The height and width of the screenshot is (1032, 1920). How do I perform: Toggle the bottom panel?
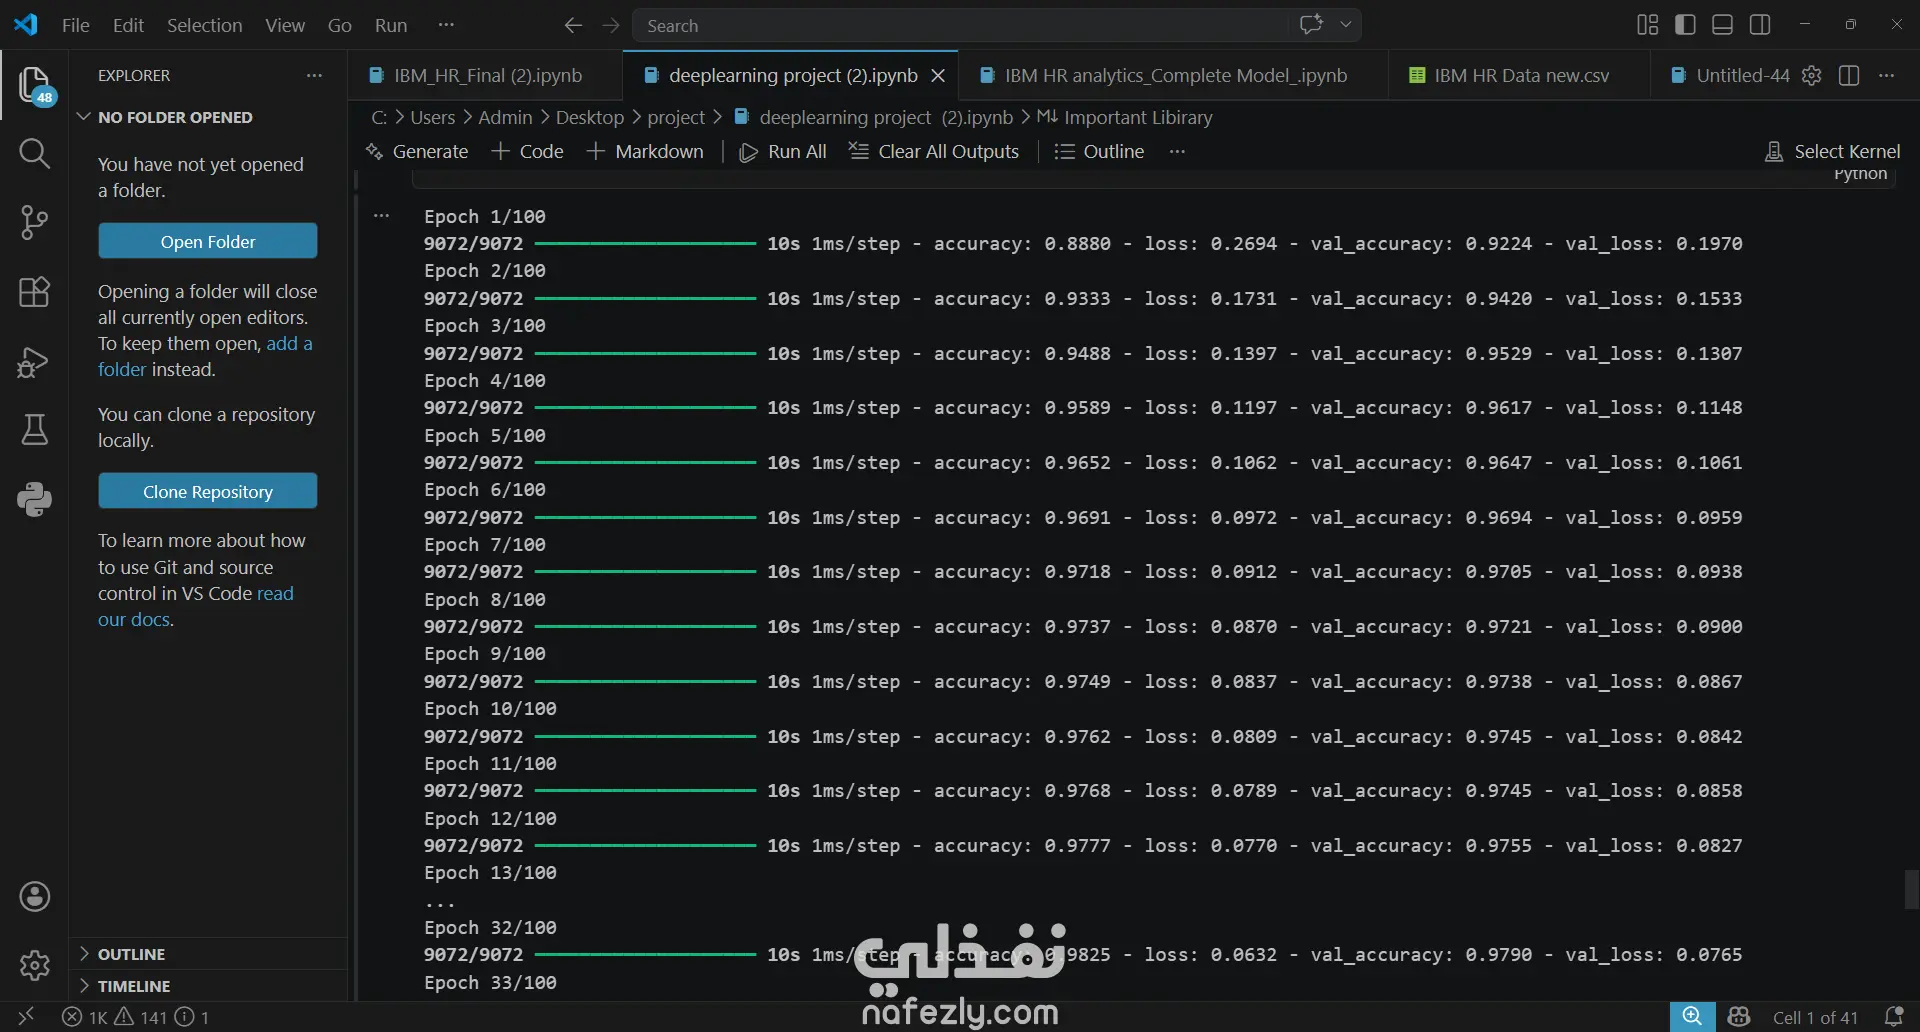pyautogui.click(x=1723, y=25)
